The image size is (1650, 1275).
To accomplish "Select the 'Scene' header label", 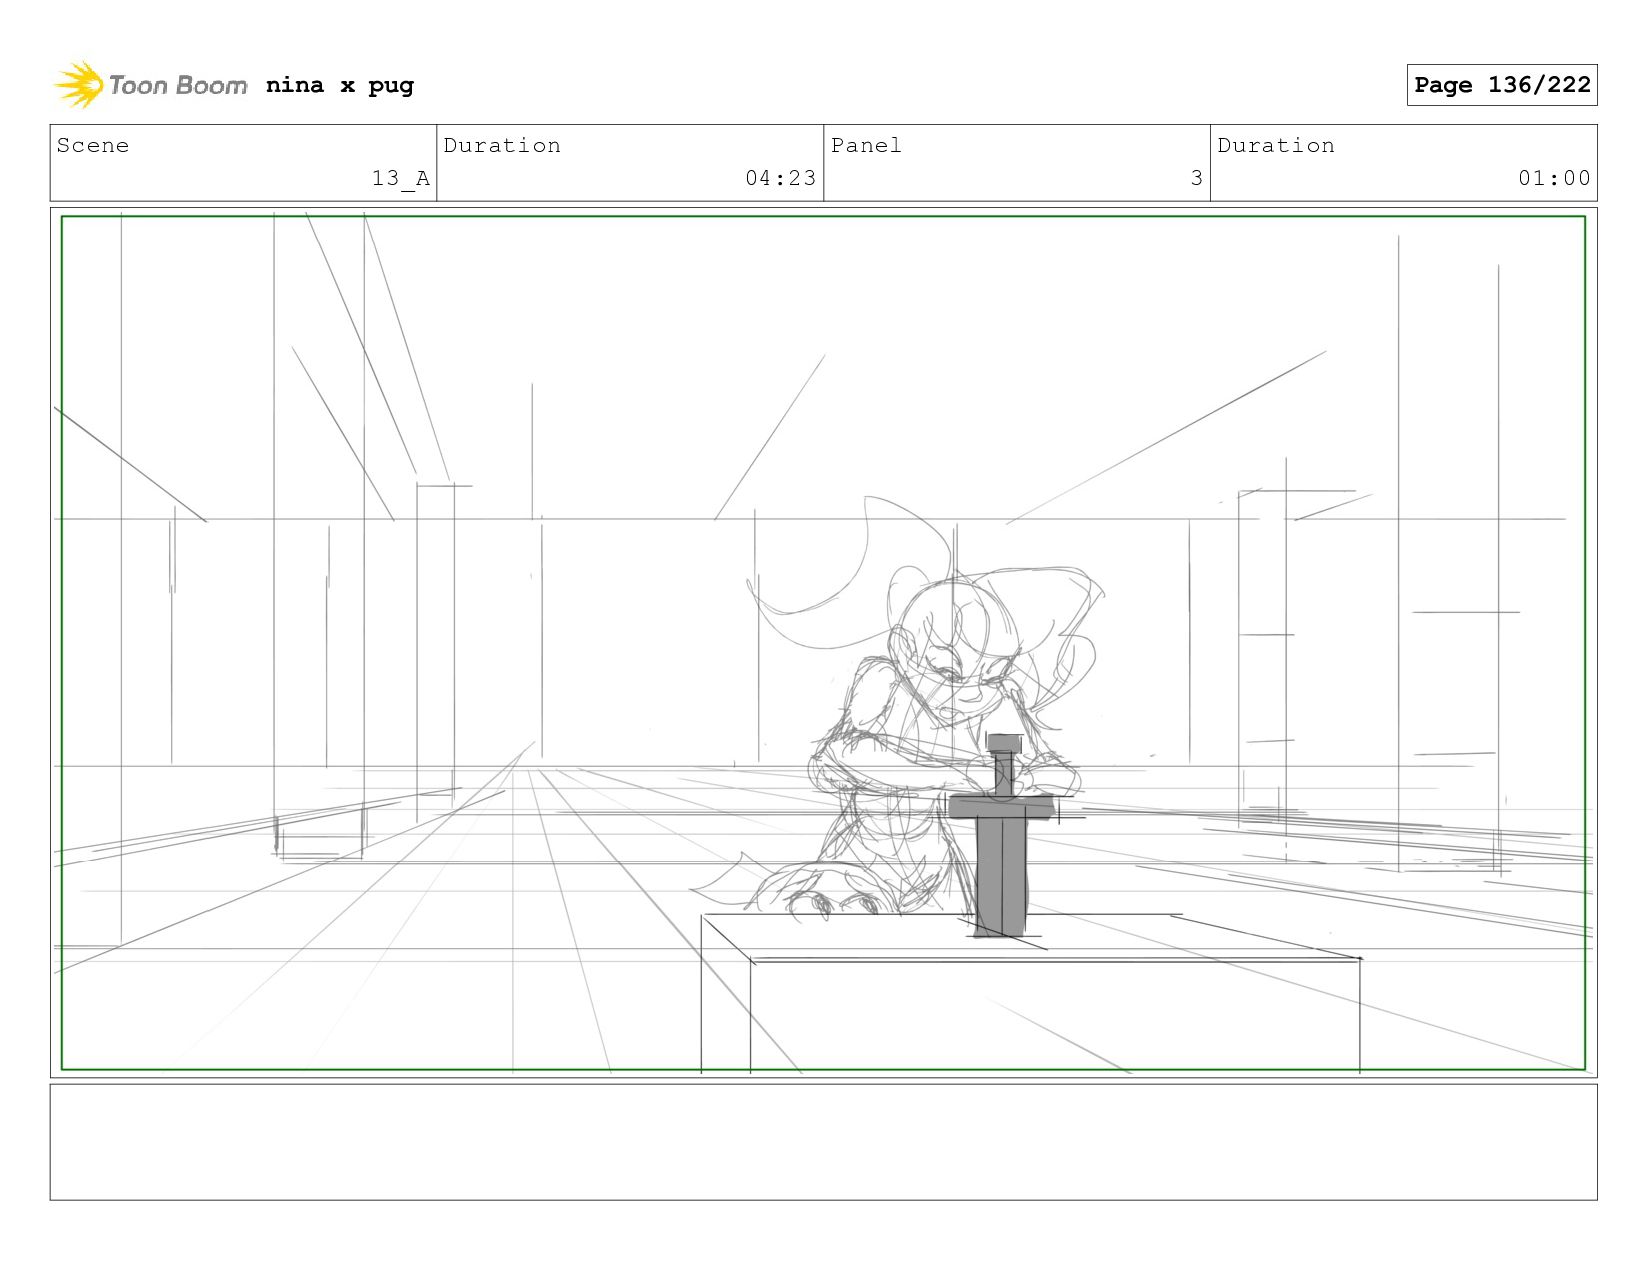I will 93,145.
